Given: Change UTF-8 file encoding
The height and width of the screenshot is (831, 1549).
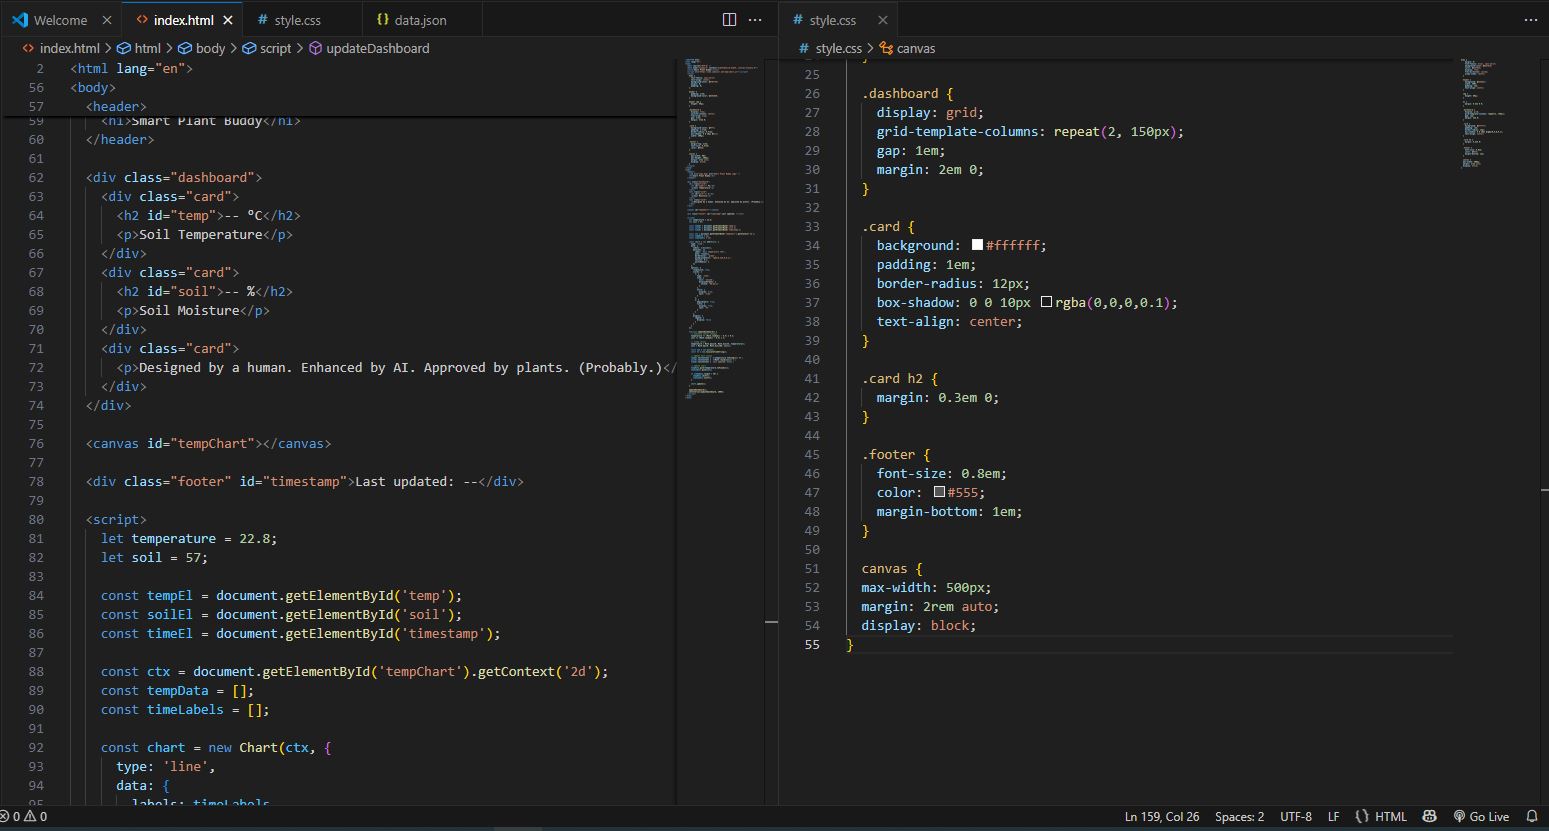Looking at the screenshot, I should [x=1296, y=817].
